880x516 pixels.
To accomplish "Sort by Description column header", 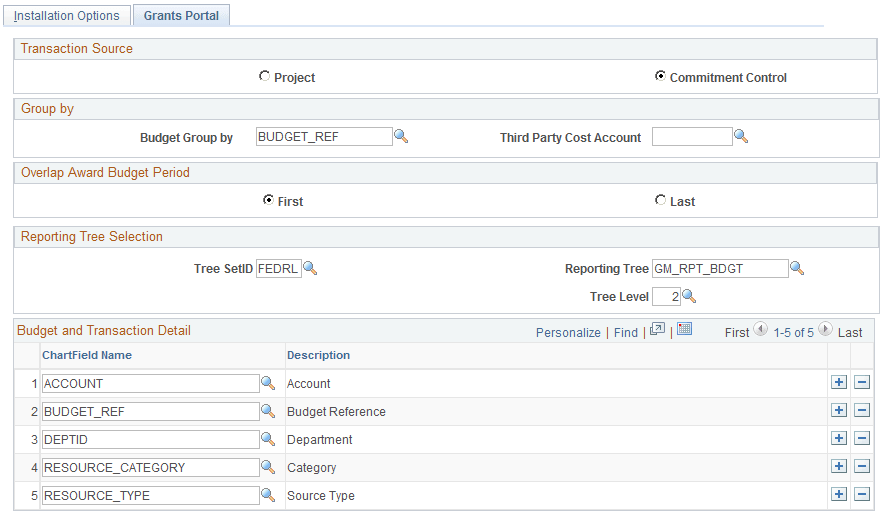I will coord(318,355).
